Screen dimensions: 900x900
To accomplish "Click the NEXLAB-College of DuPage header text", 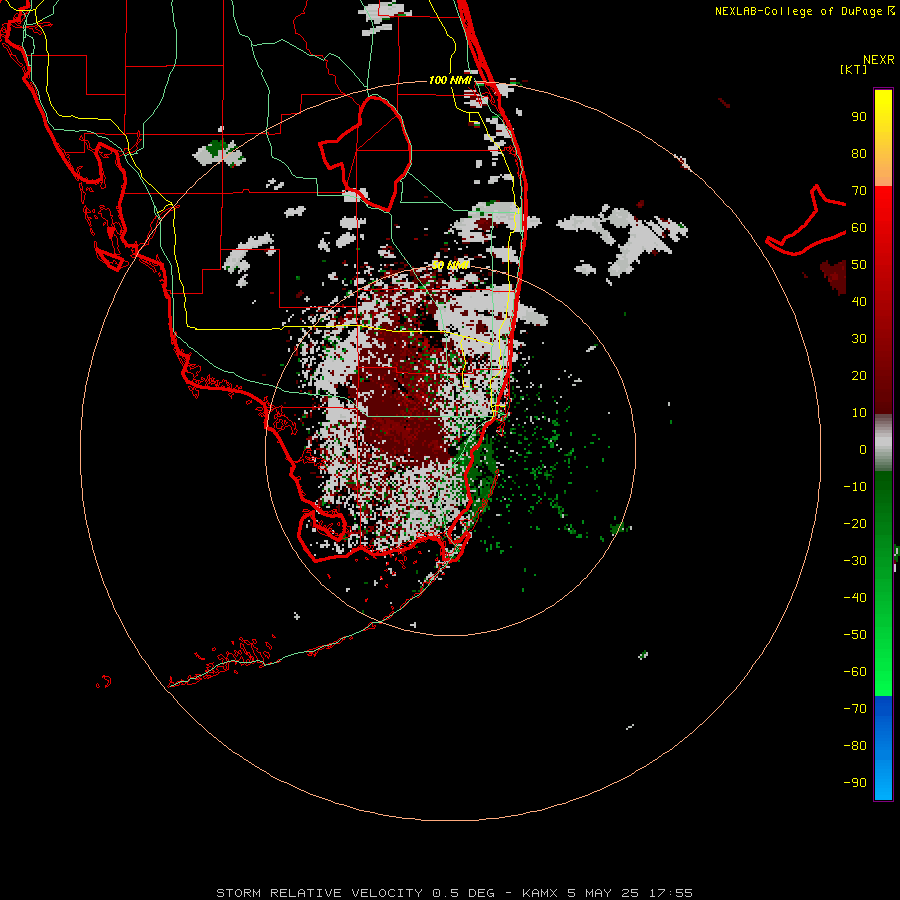I will (805, 11).
